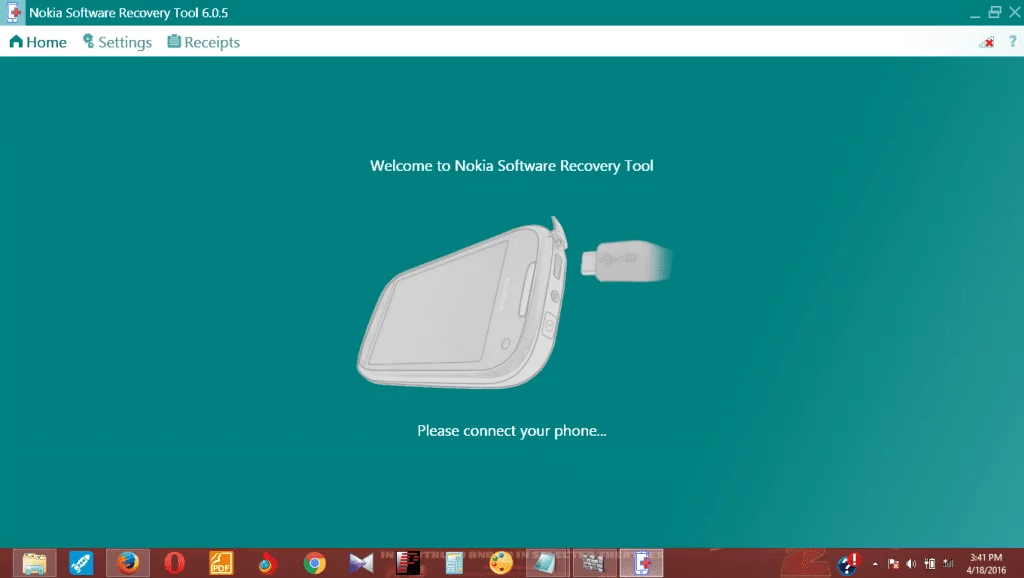The height and width of the screenshot is (578, 1024).
Task: Open the orange PDF app in taskbar
Action: (221, 563)
